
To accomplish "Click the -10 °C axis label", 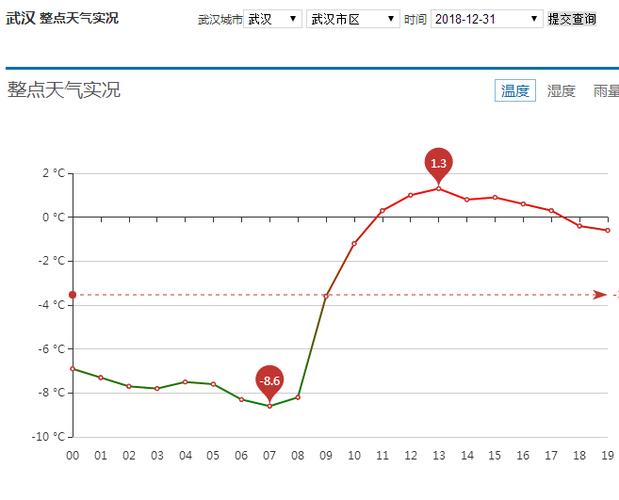I will [48, 437].
